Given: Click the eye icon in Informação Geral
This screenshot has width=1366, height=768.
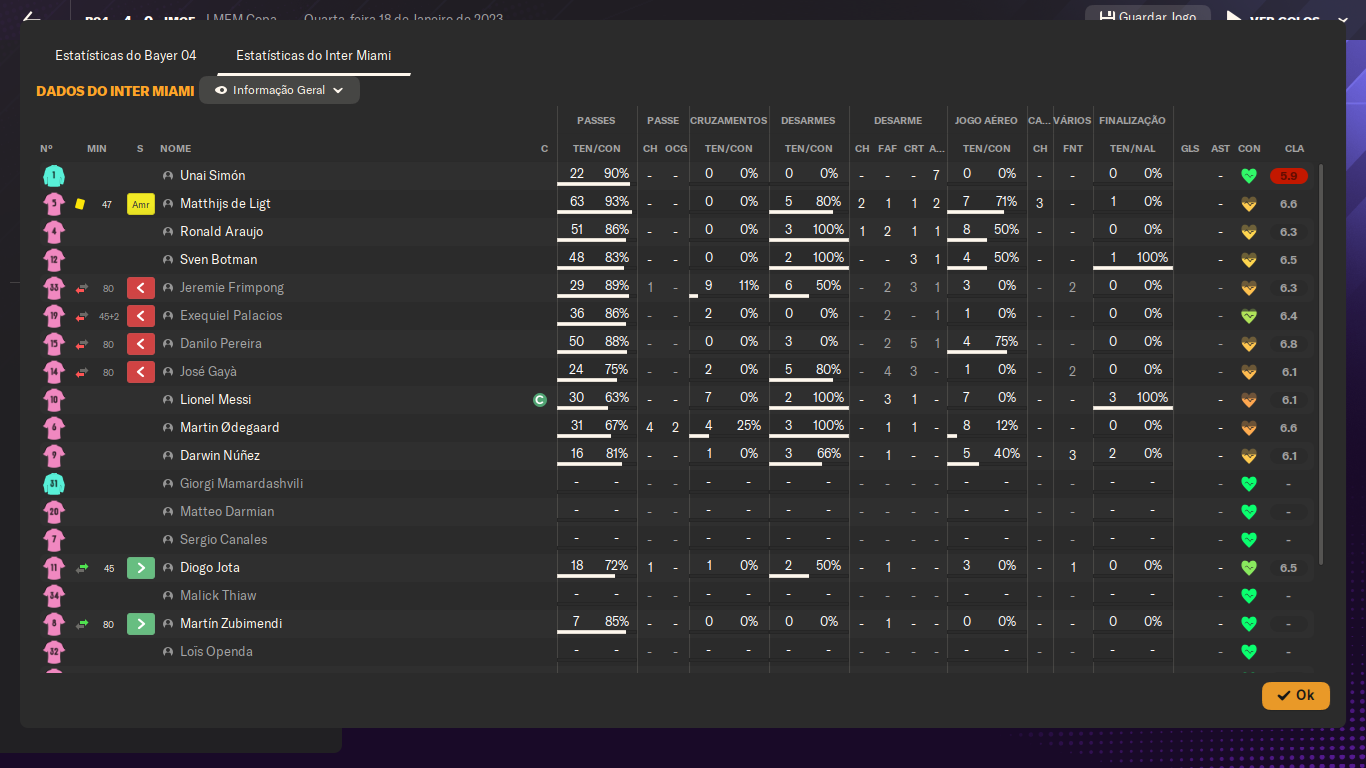Looking at the screenshot, I should [221, 90].
